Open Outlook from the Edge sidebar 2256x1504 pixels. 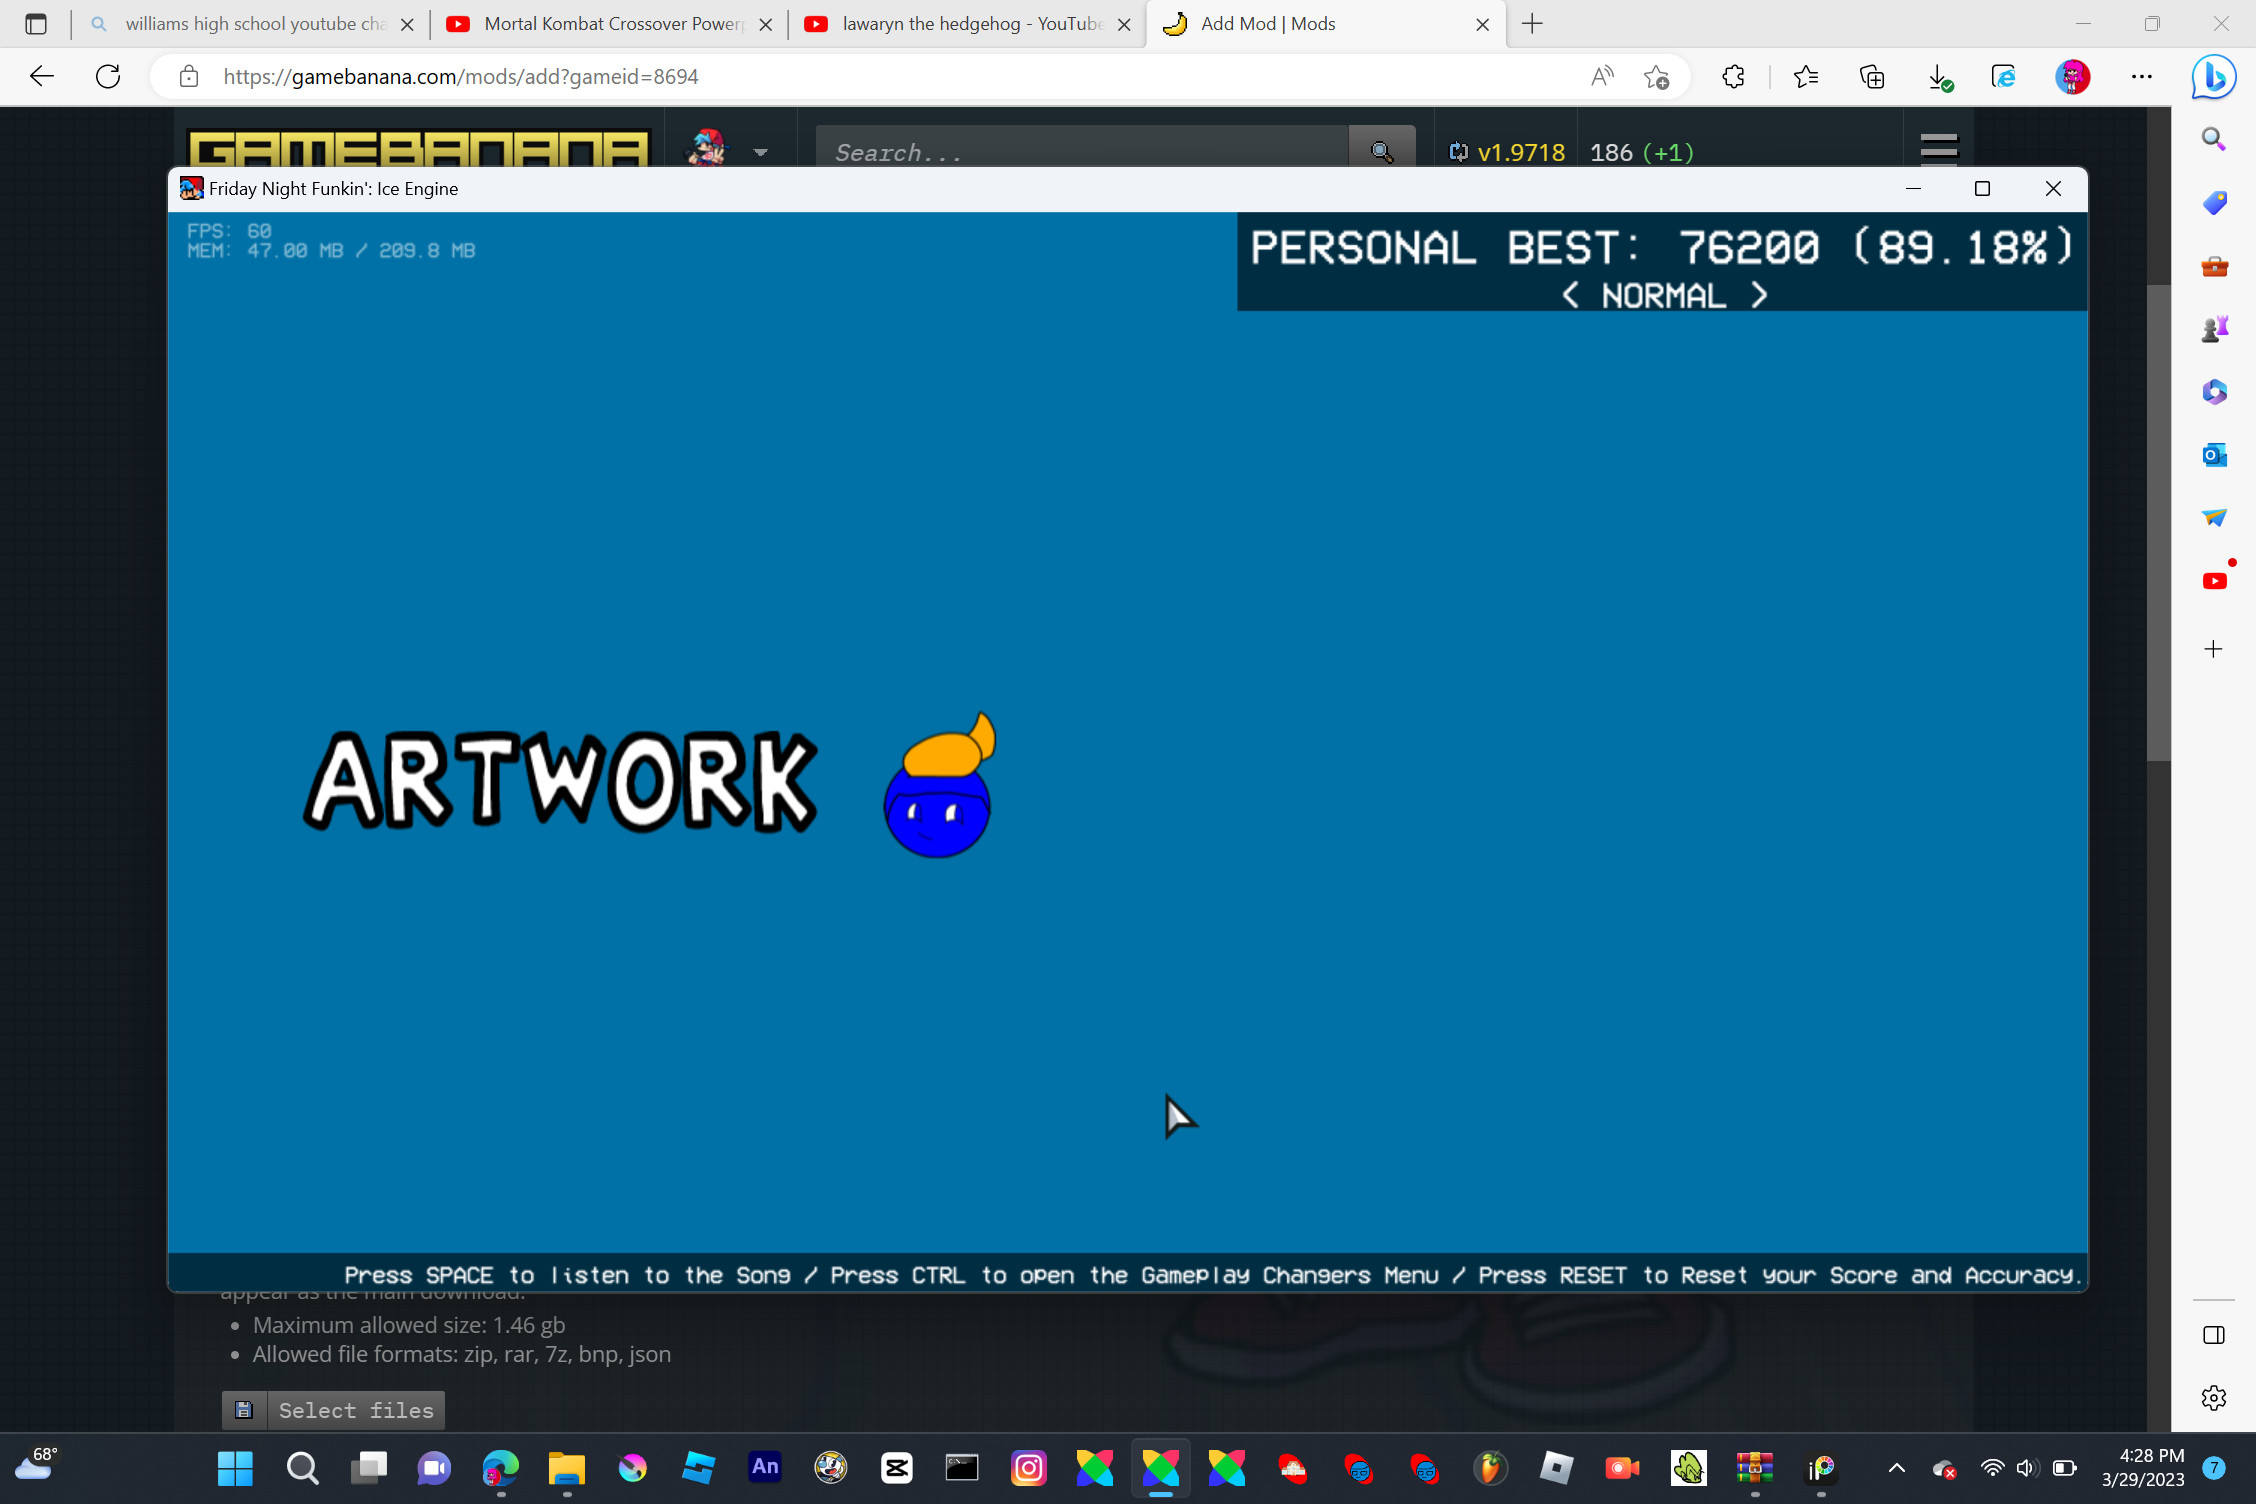2213,455
